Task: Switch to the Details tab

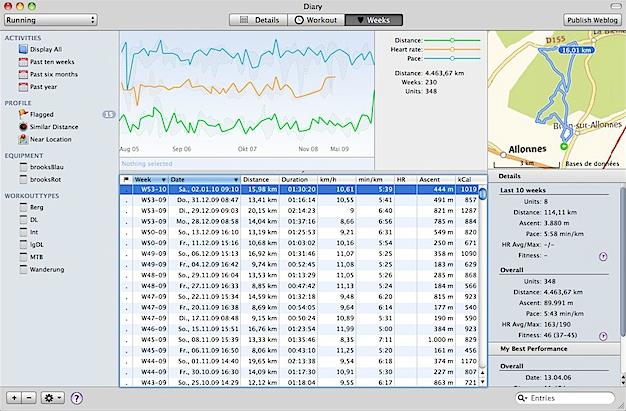Action: click(x=258, y=20)
